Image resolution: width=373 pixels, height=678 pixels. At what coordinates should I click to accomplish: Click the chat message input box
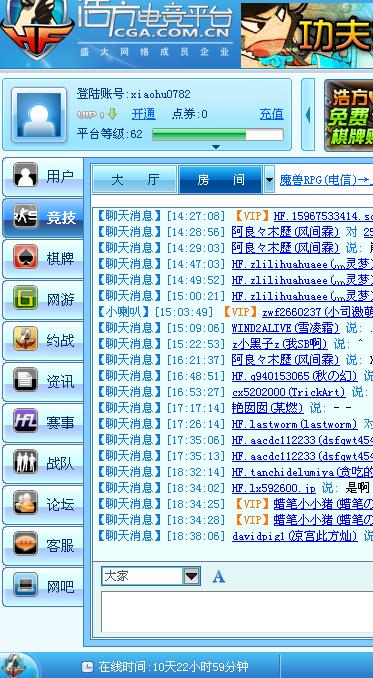click(x=237, y=612)
